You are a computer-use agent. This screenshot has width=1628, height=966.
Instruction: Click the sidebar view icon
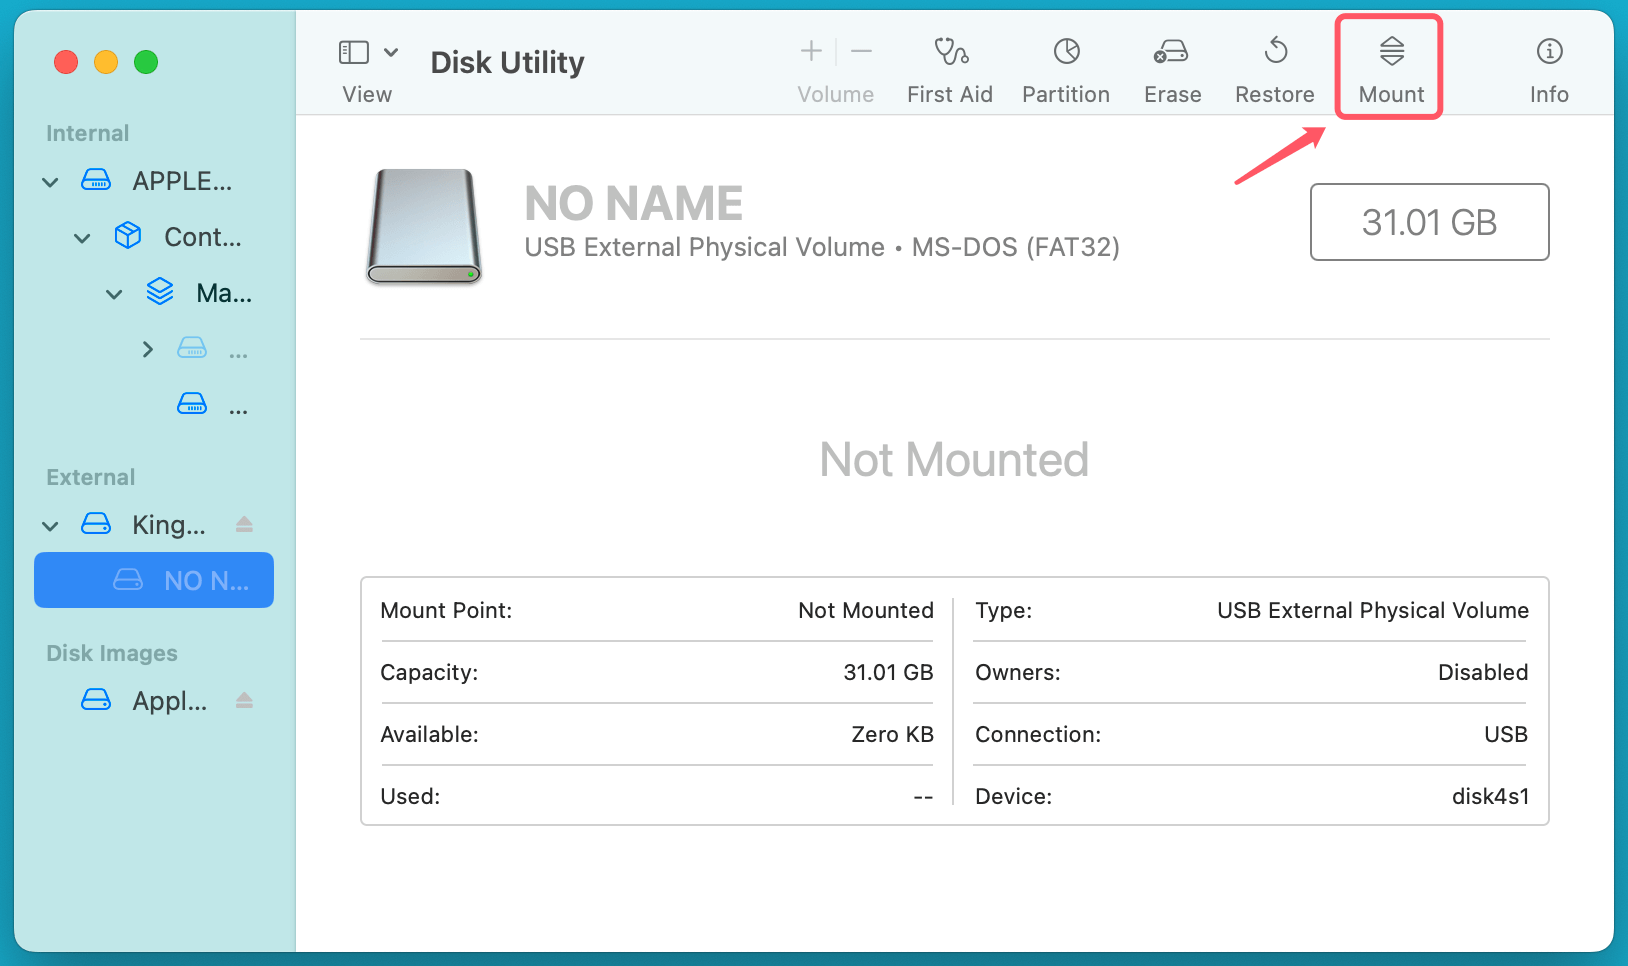(354, 51)
